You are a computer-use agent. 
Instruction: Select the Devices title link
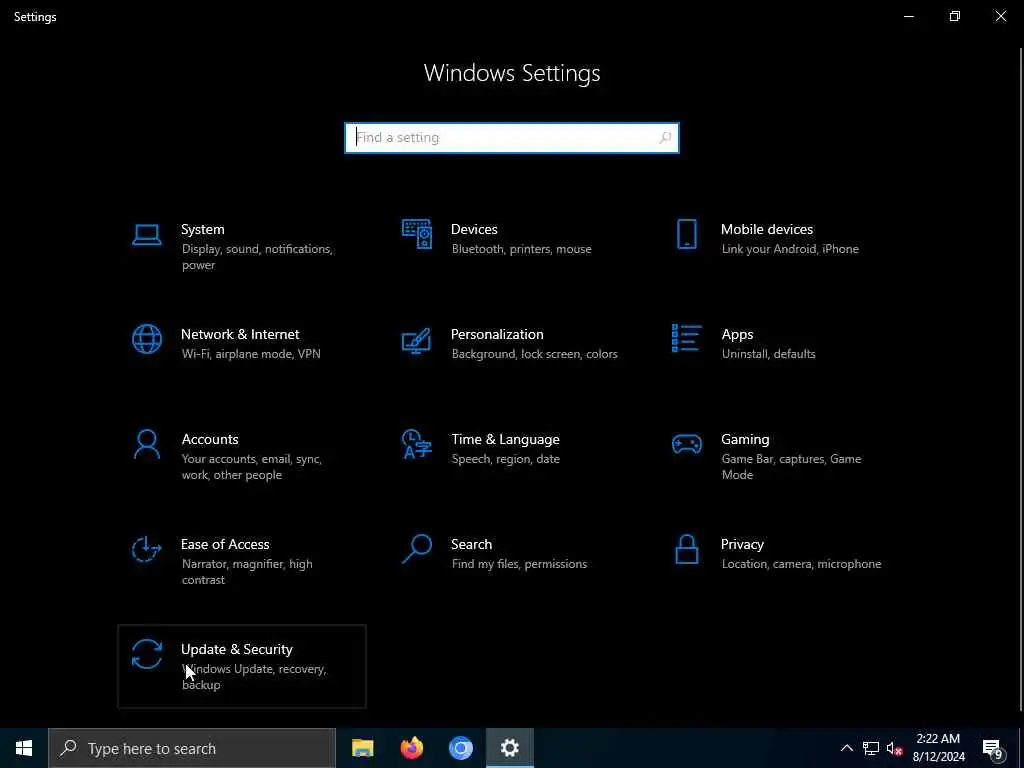click(x=474, y=229)
